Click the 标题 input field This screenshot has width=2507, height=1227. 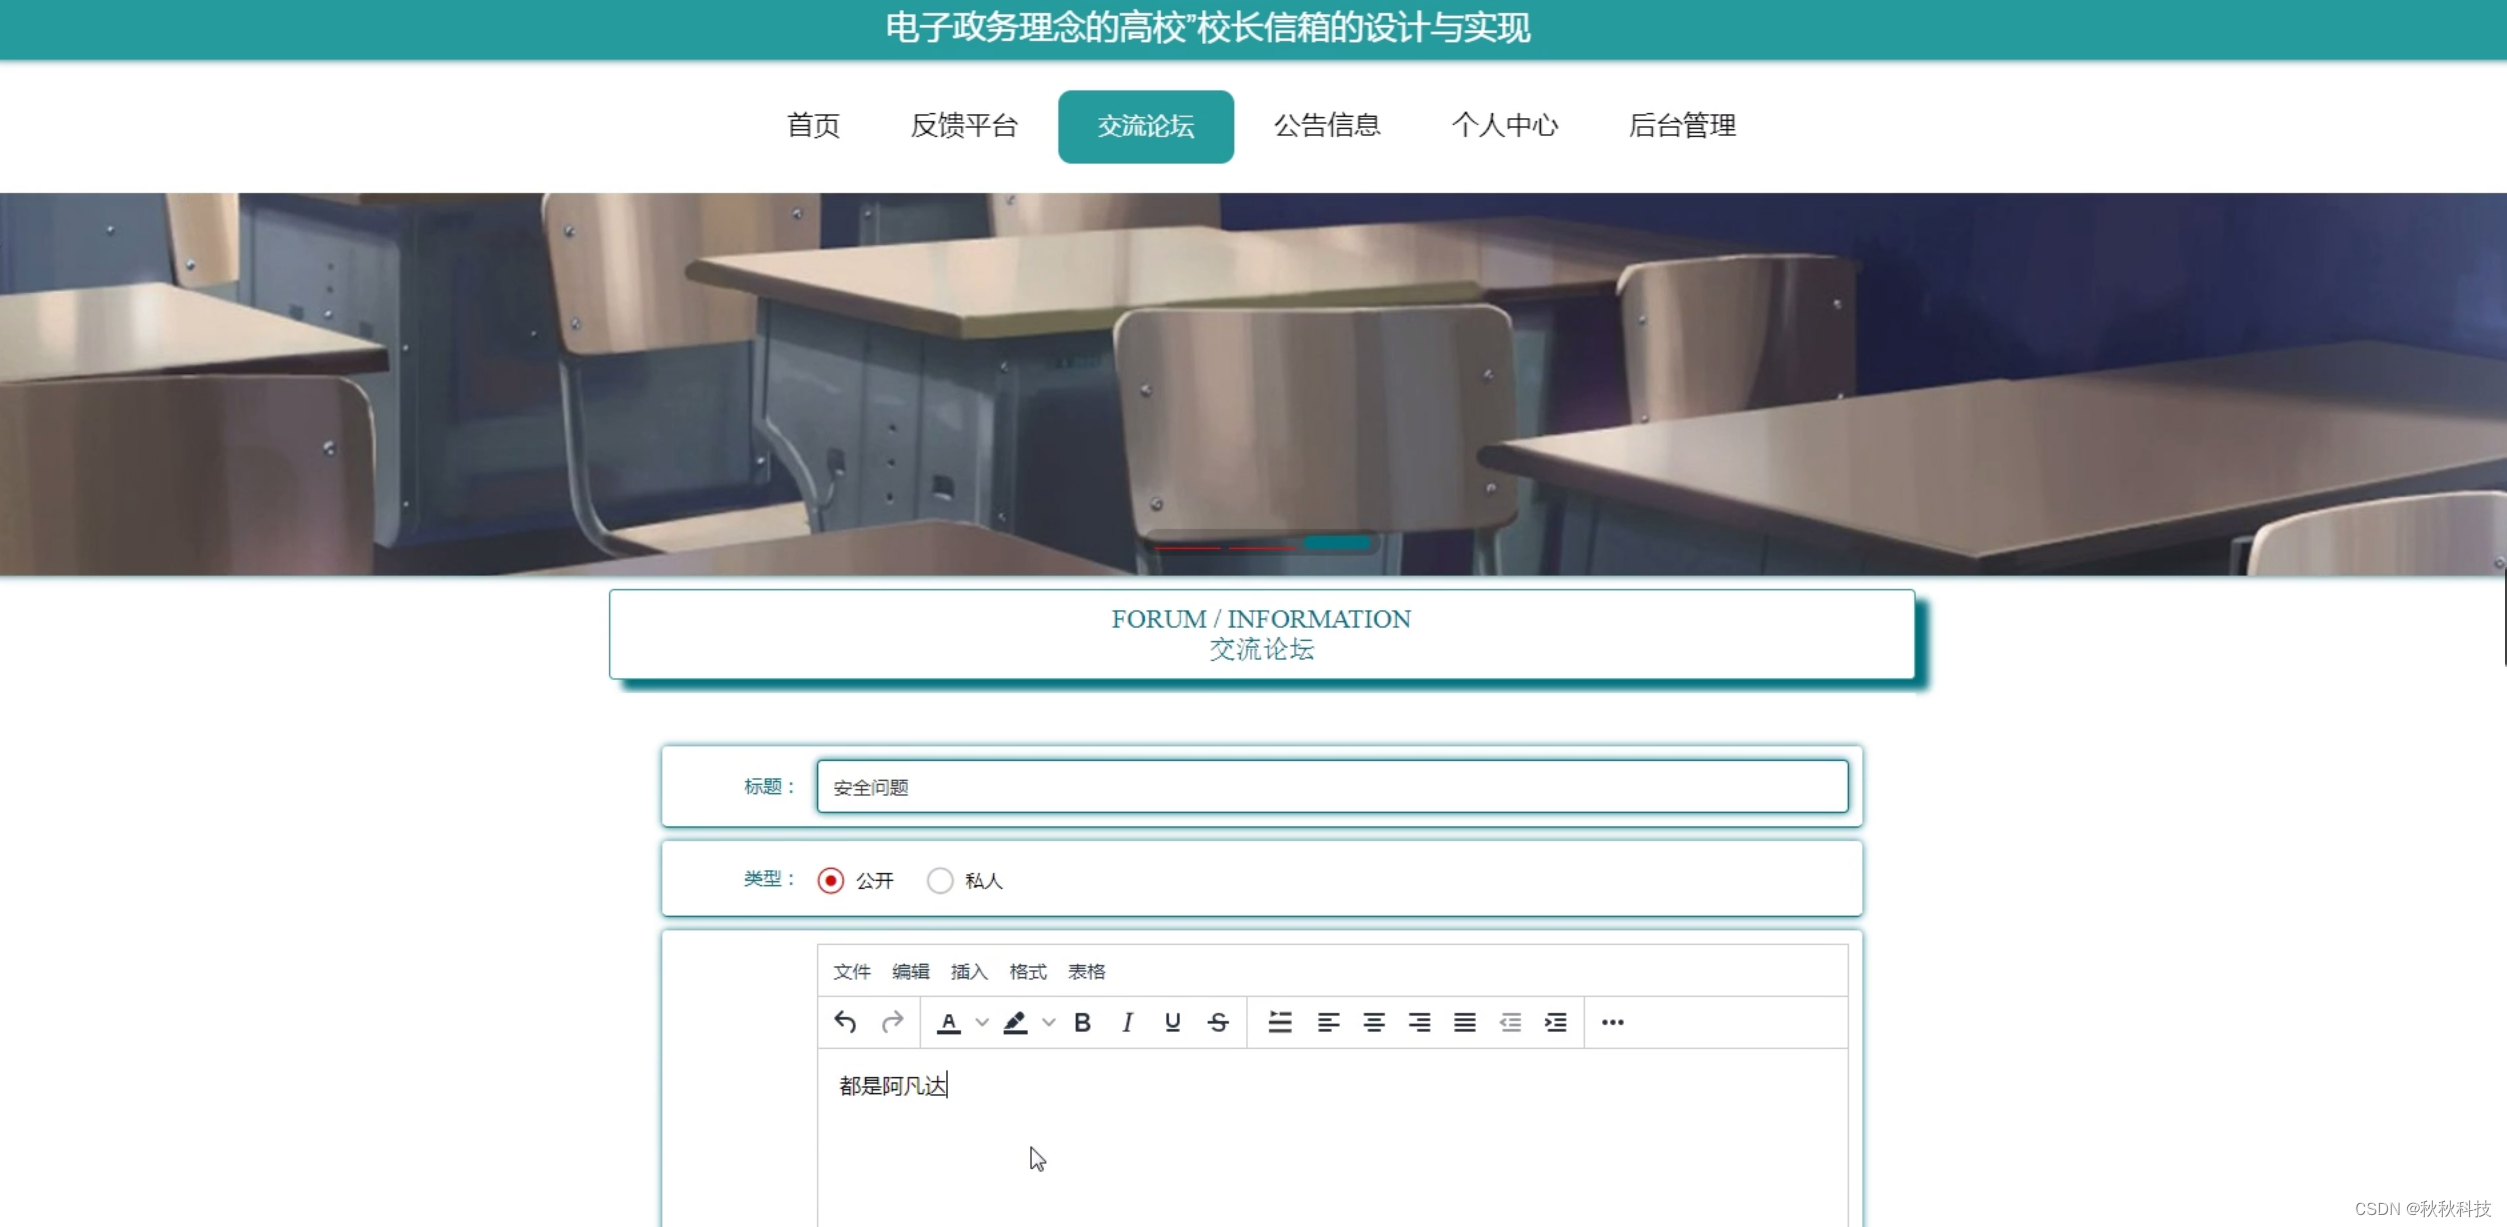[1331, 787]
